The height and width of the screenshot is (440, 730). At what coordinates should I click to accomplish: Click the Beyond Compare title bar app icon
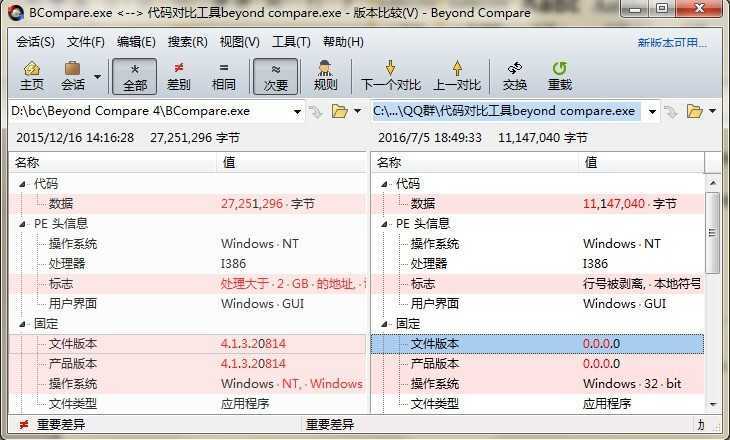pos(17,13)
